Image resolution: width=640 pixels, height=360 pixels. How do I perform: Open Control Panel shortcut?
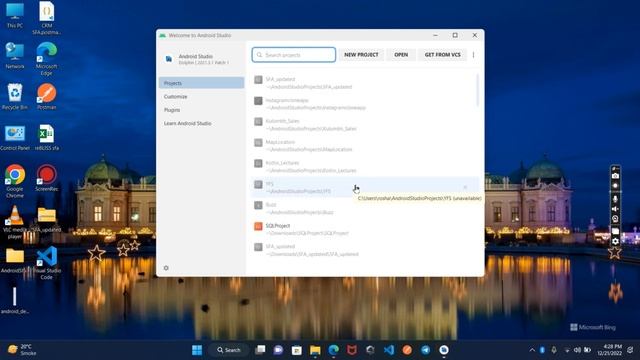pyautogui.click(x=15, y=138)
